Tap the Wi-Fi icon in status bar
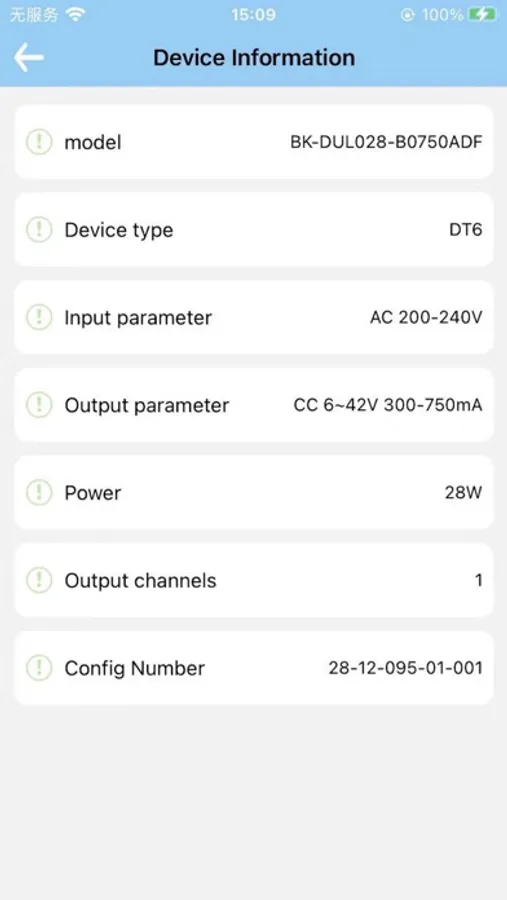Image resolution: width=507 pixels, height=900 pixels. coord(75,14)
